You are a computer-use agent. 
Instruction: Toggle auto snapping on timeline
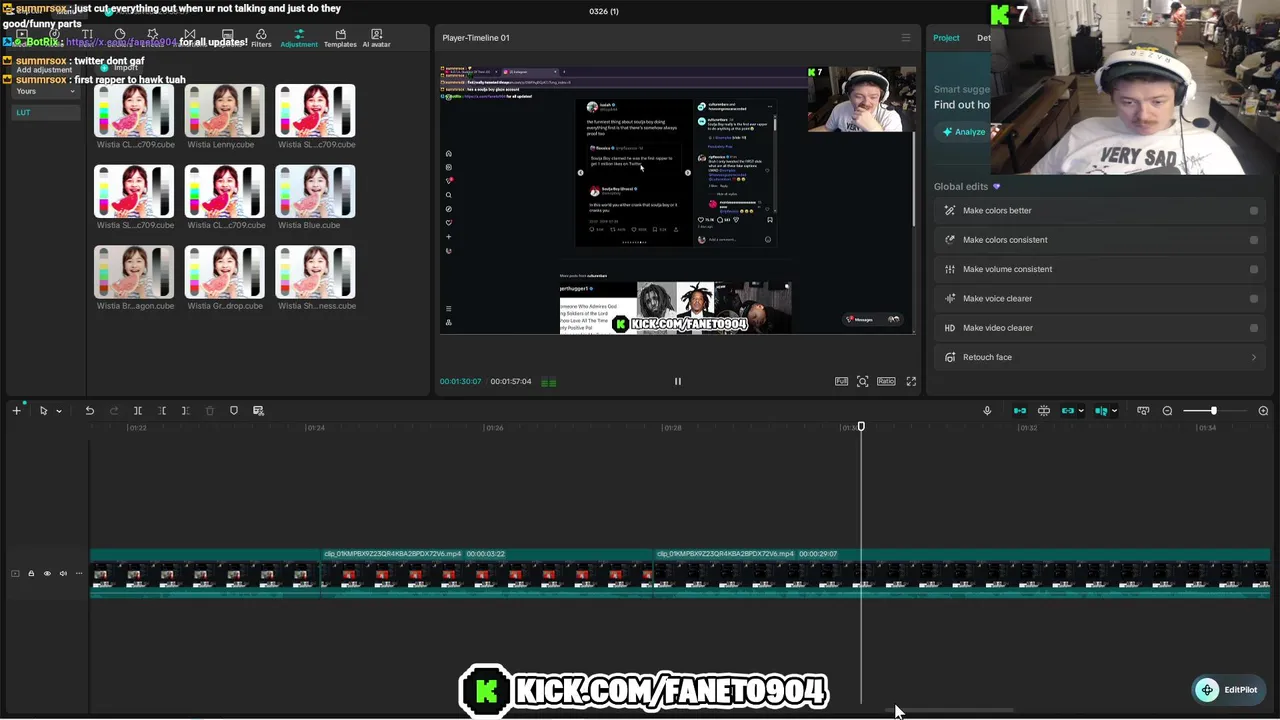pos(1044,410)
